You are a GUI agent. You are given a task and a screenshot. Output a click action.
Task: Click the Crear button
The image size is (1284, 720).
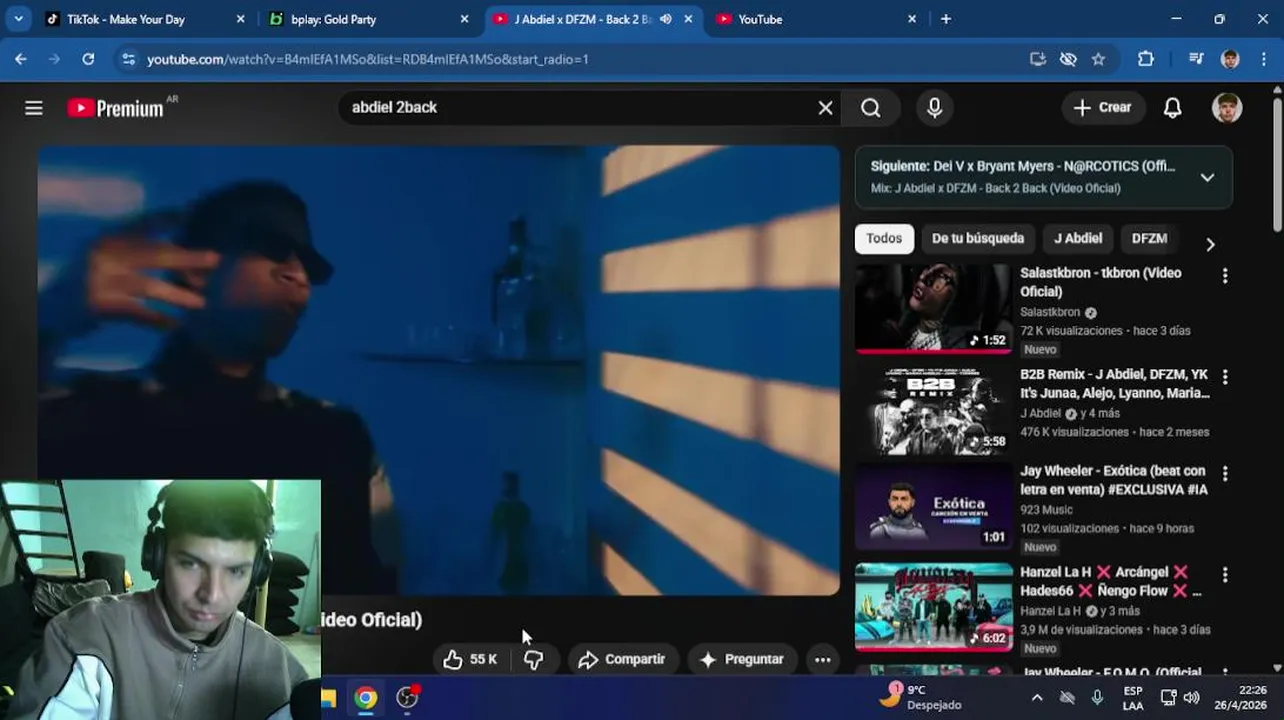click(x=1103, y=108)
